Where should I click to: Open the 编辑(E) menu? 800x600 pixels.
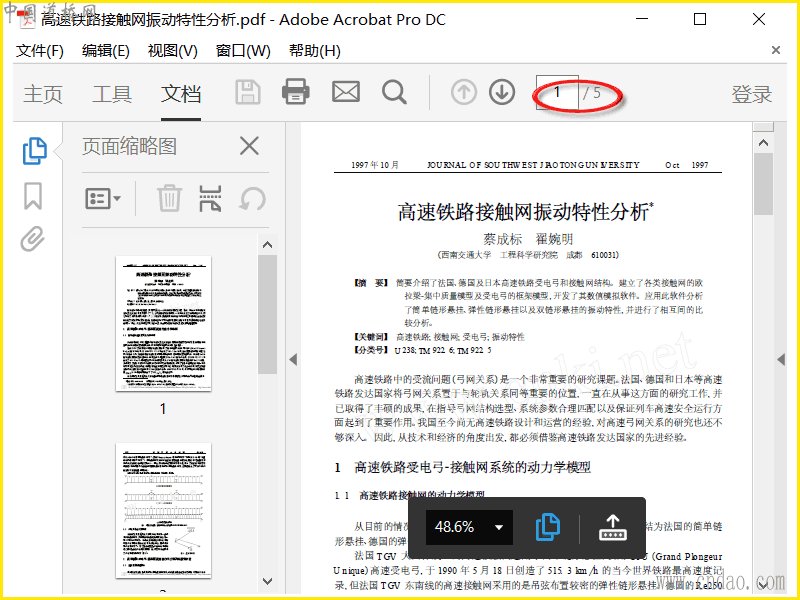pyautogui.click(x=106, y=51)
